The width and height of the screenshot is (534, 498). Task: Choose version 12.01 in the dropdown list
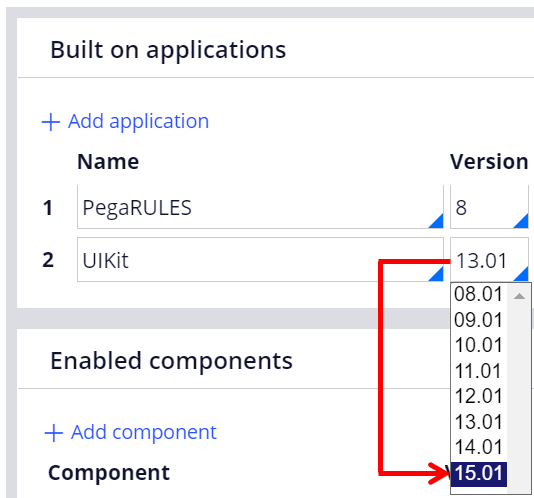click(x=478, y=396)
